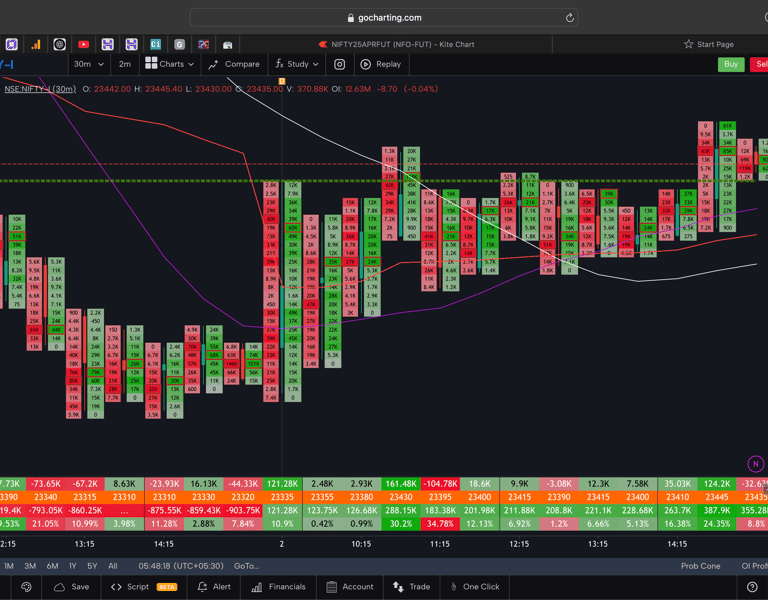Click the 10:15 time axis label
The height and width of the screenshot is (600, 768).
pos(361,544)
